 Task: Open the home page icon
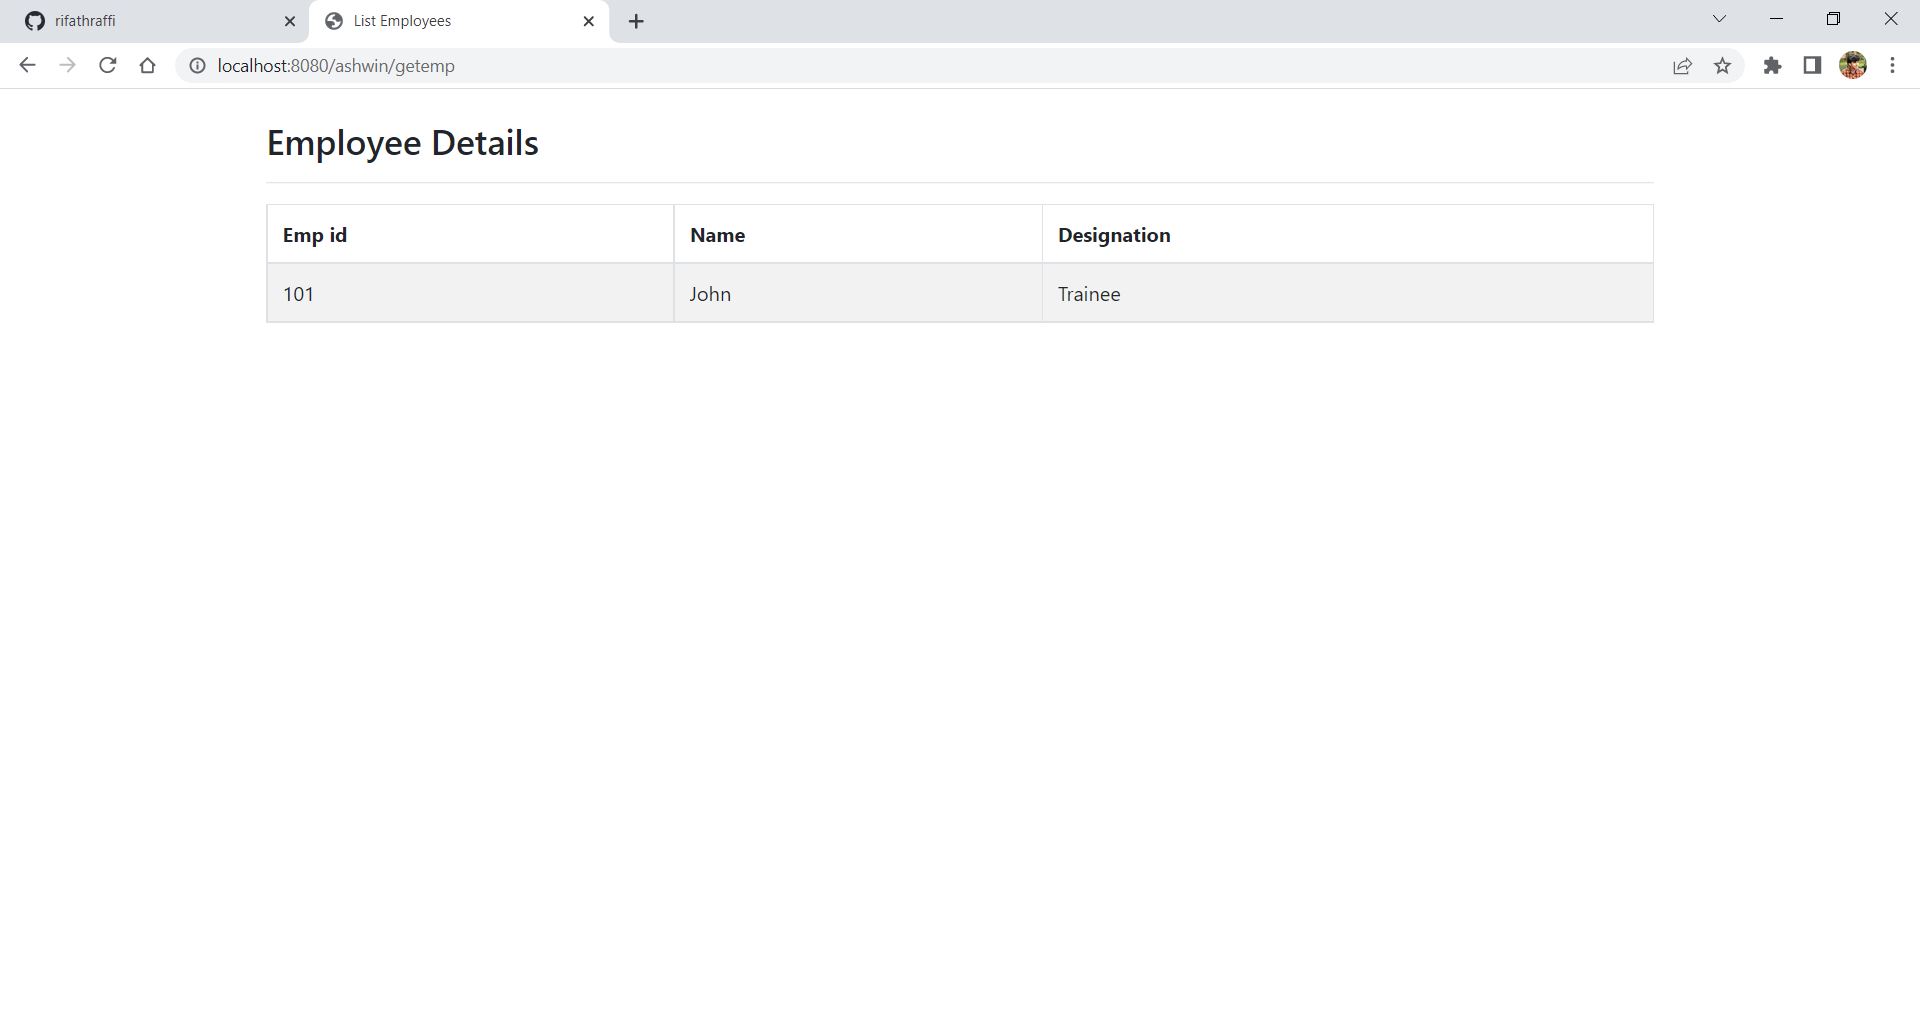pyautogui.click(x=148, y=65)
